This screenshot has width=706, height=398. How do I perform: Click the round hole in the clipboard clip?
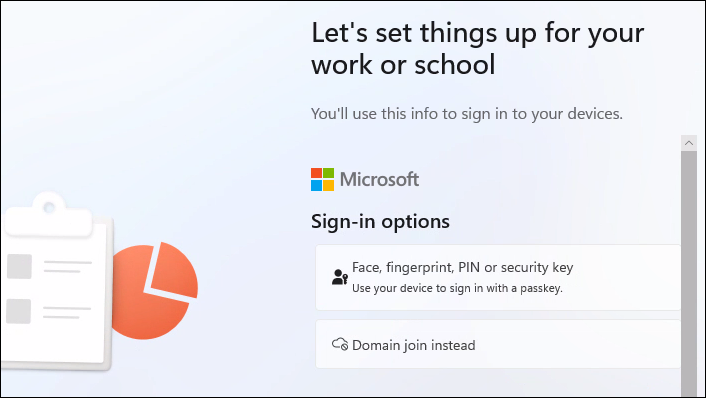49,208
